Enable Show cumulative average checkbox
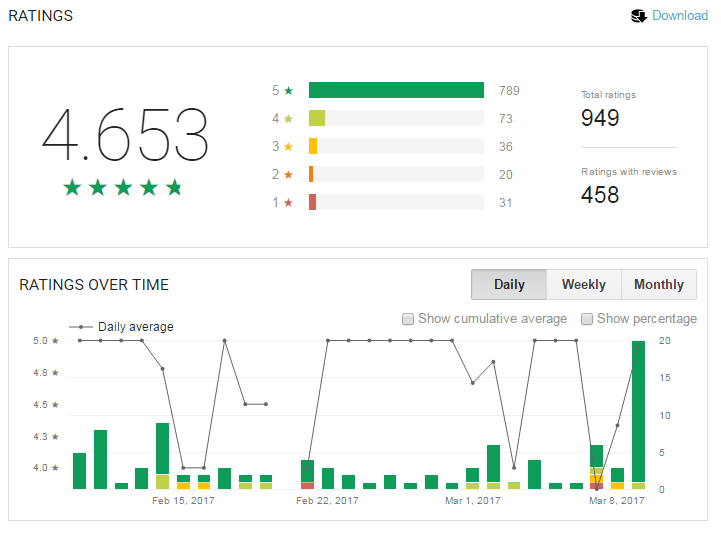 [x=408, y=319]
